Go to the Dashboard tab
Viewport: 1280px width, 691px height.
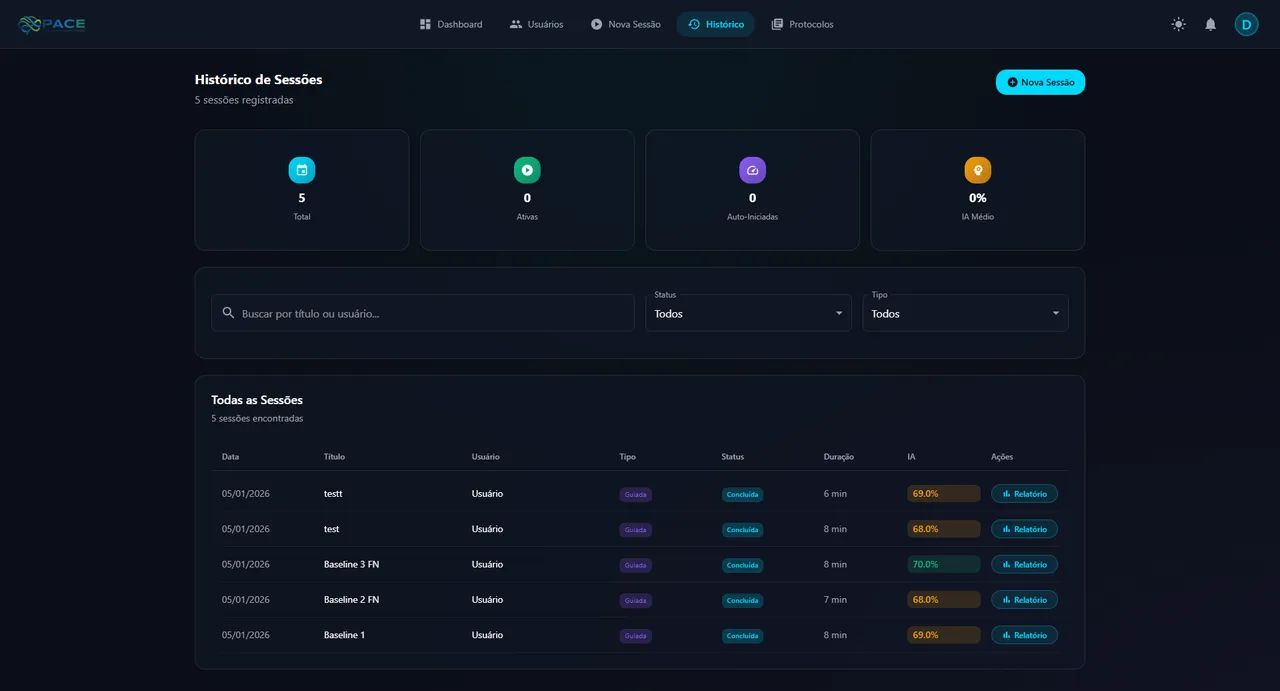[451, 24]
